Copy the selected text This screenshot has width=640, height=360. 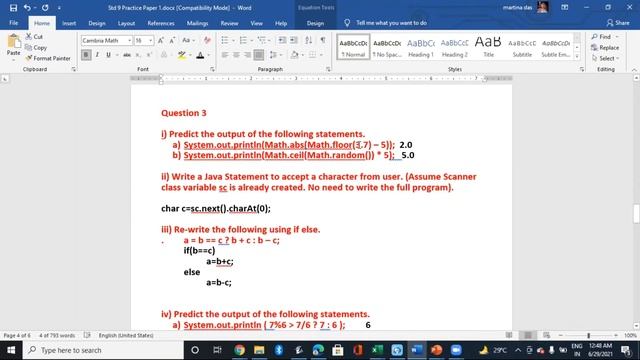[x=36, y=47]
